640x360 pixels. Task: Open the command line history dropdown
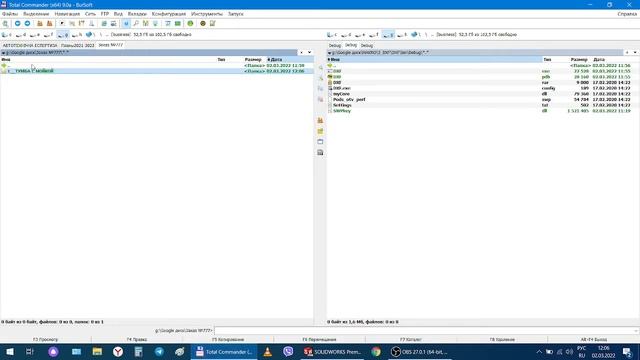click(636, 331)
